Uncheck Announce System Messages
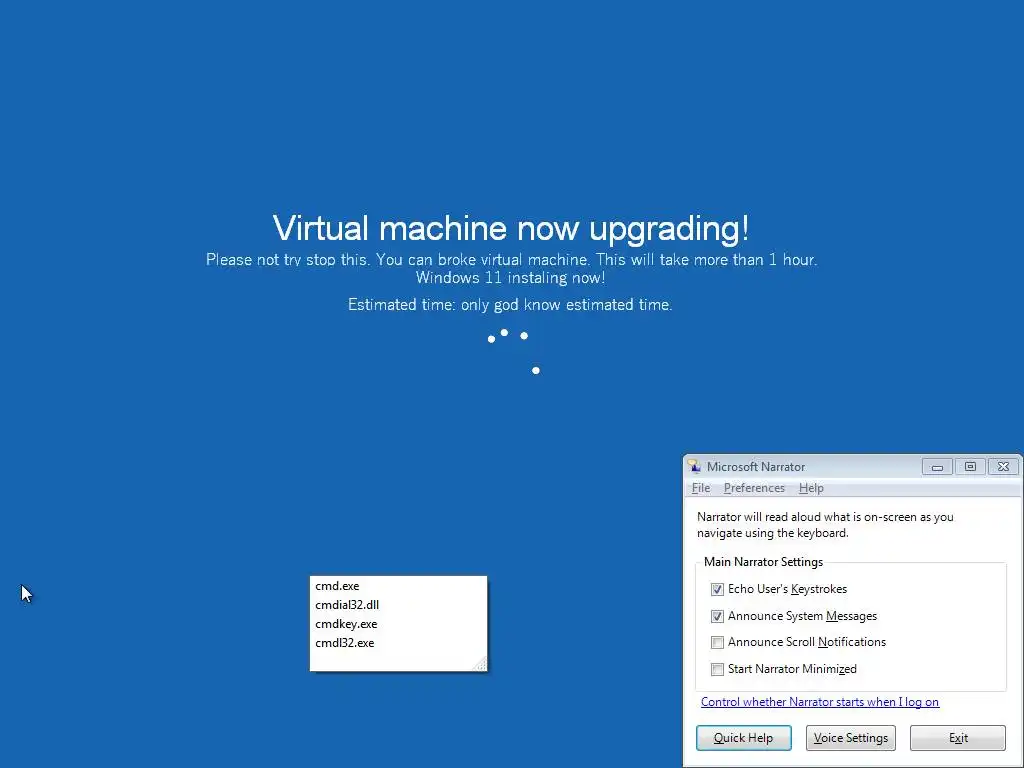Image resolution: width=1024 pixels, height=768 pixels. pyautogui.click(x=717, y=616)
